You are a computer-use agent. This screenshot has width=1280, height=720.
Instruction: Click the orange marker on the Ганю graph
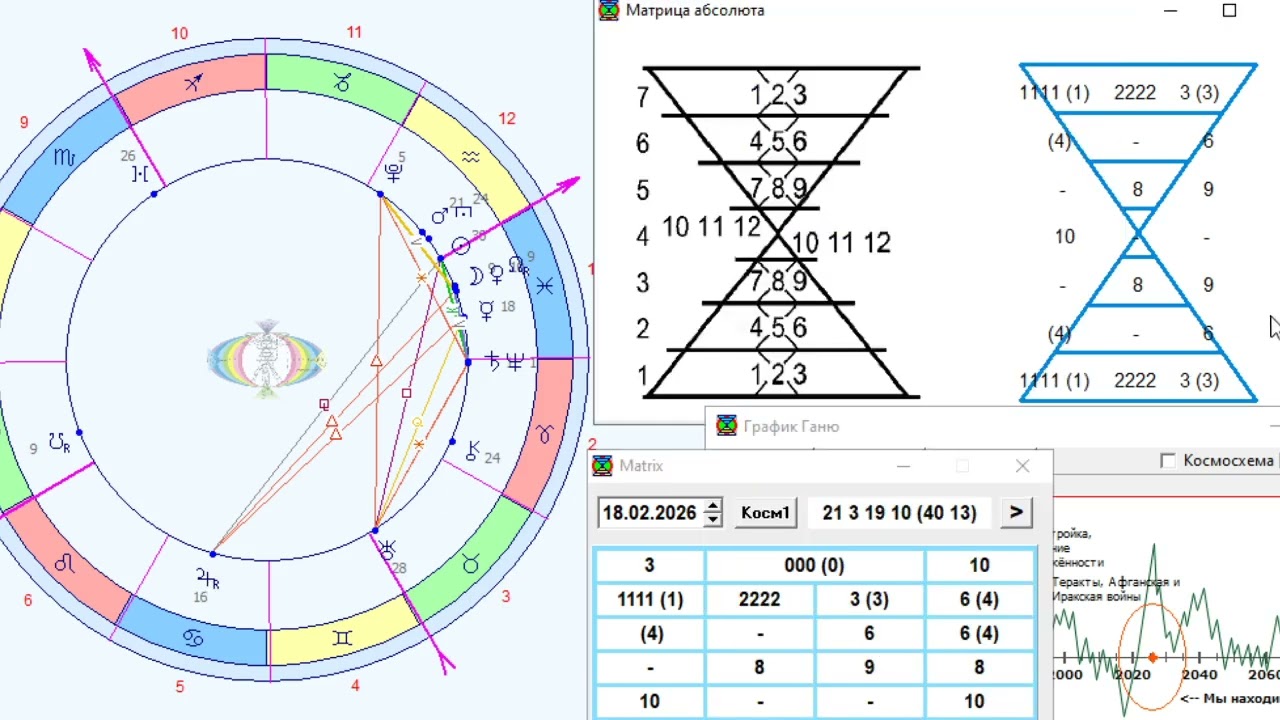[x=1153, y=658]
